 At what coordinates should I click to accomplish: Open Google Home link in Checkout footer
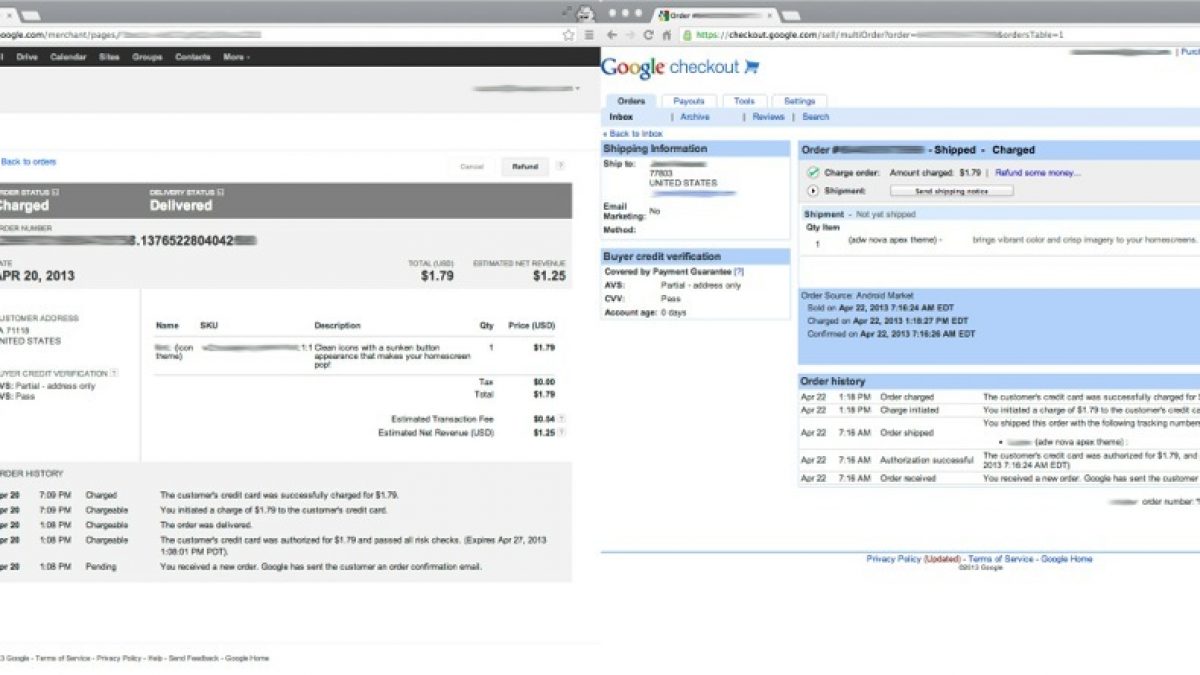click(x=1067, y=559)
